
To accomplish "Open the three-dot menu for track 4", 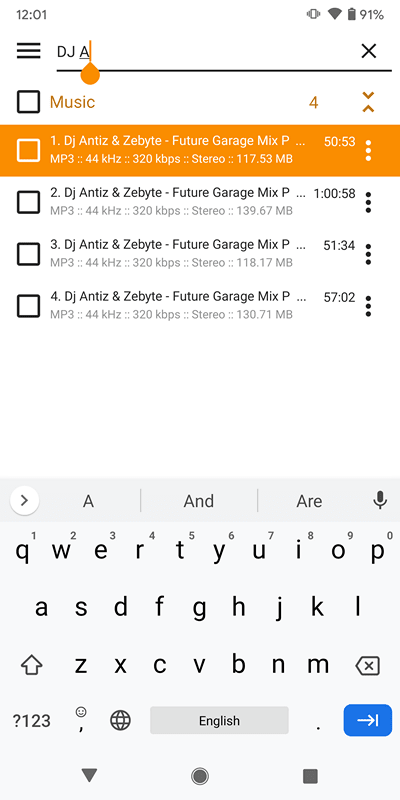I will point(368,306).
